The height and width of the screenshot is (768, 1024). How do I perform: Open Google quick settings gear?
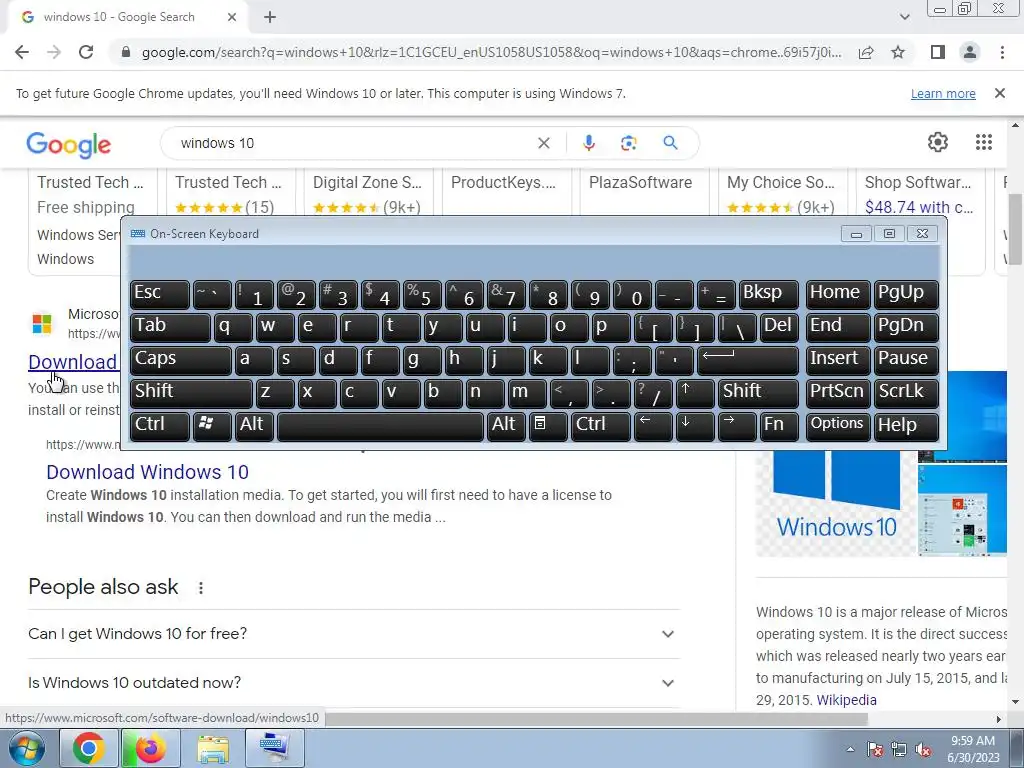coord(938,142)
